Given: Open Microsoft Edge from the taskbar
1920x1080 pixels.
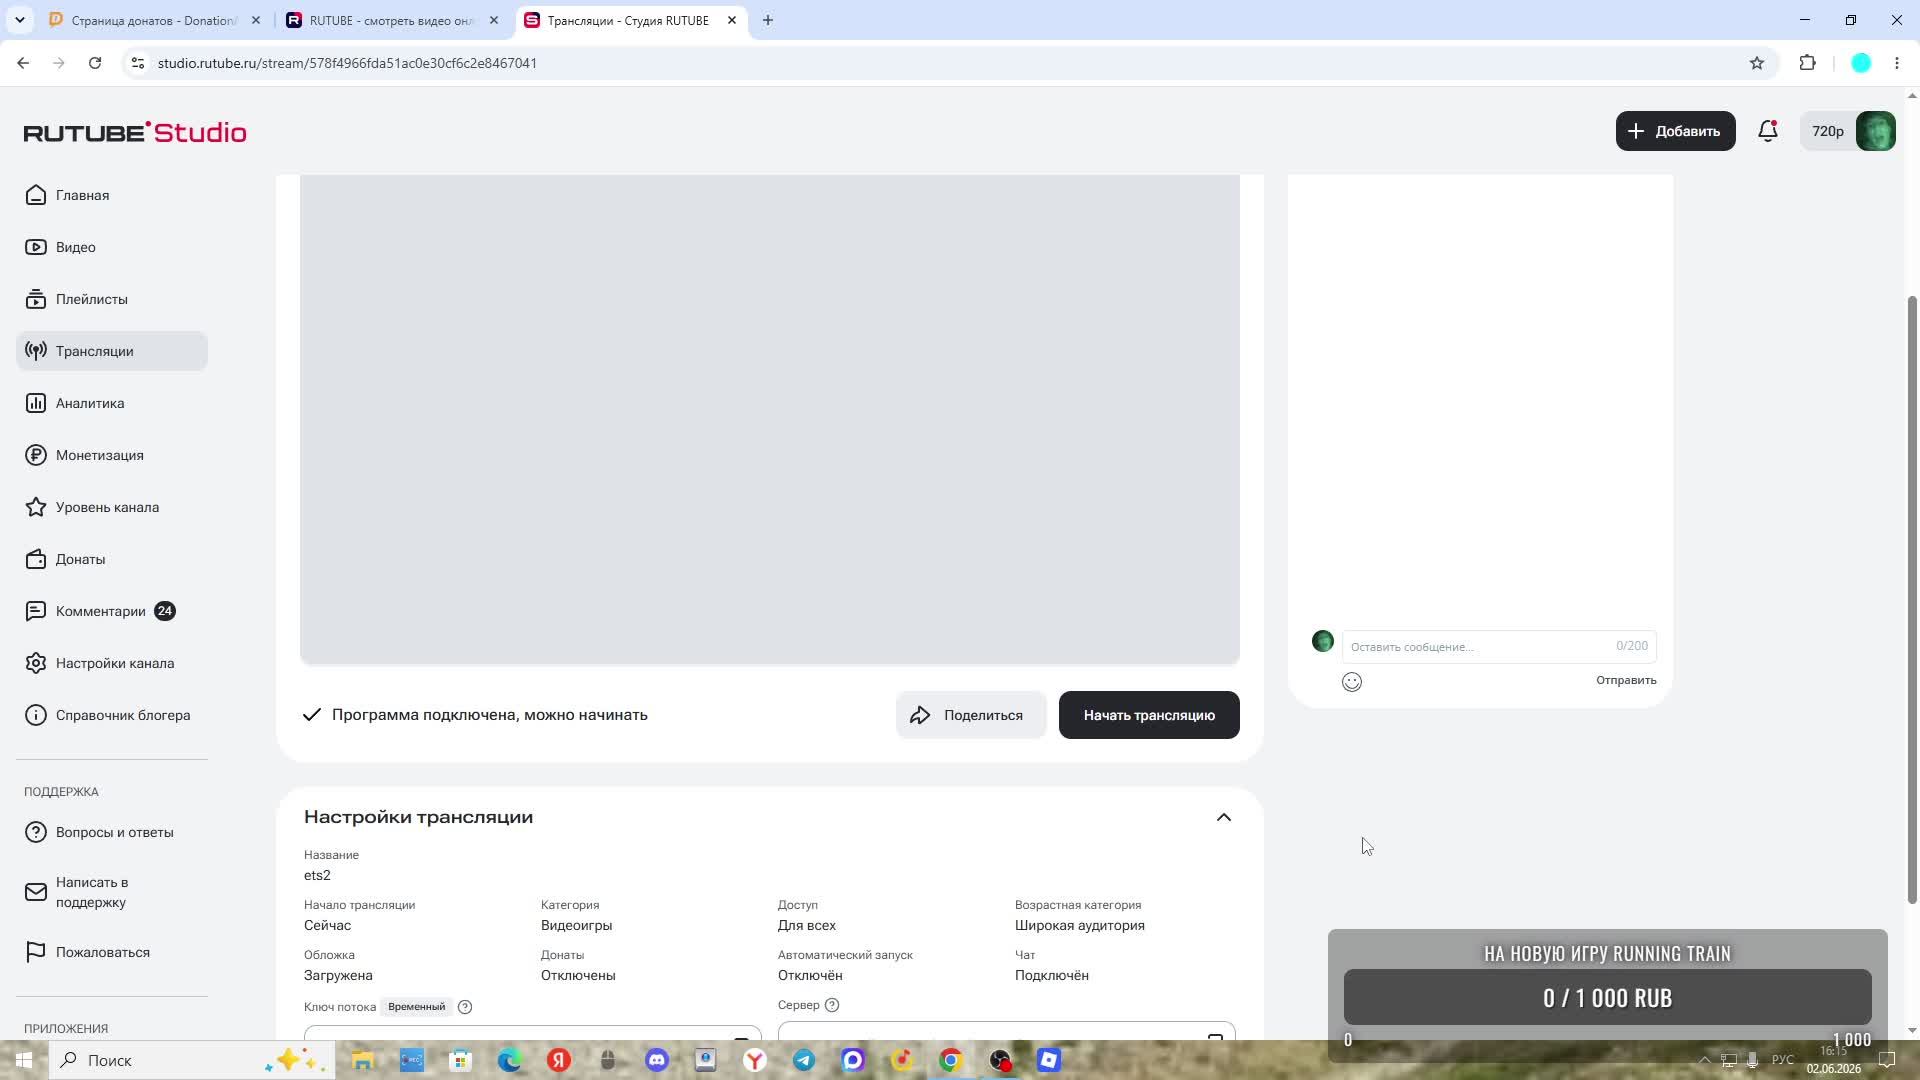Looking at the screenshot, I should [x=510, y=1060].
